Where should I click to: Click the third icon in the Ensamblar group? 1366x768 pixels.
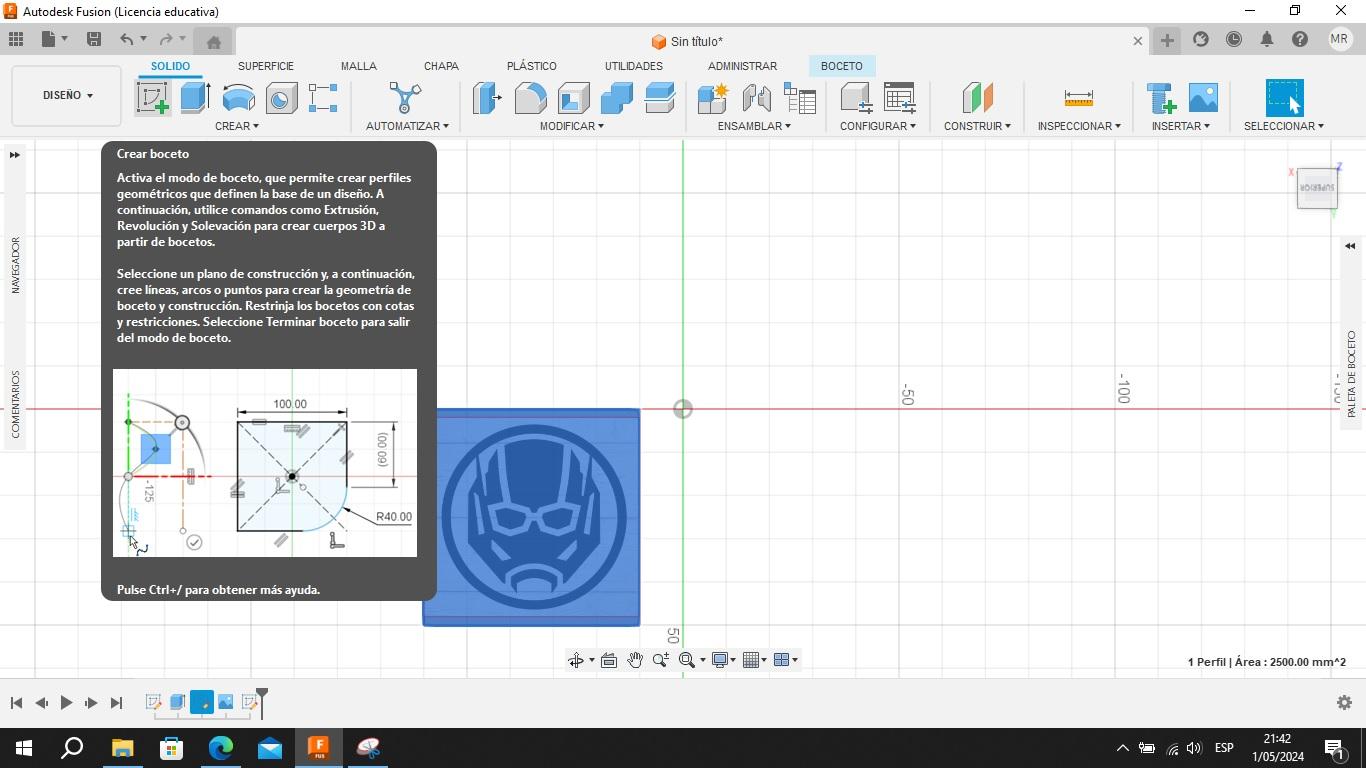coord(799,98)
